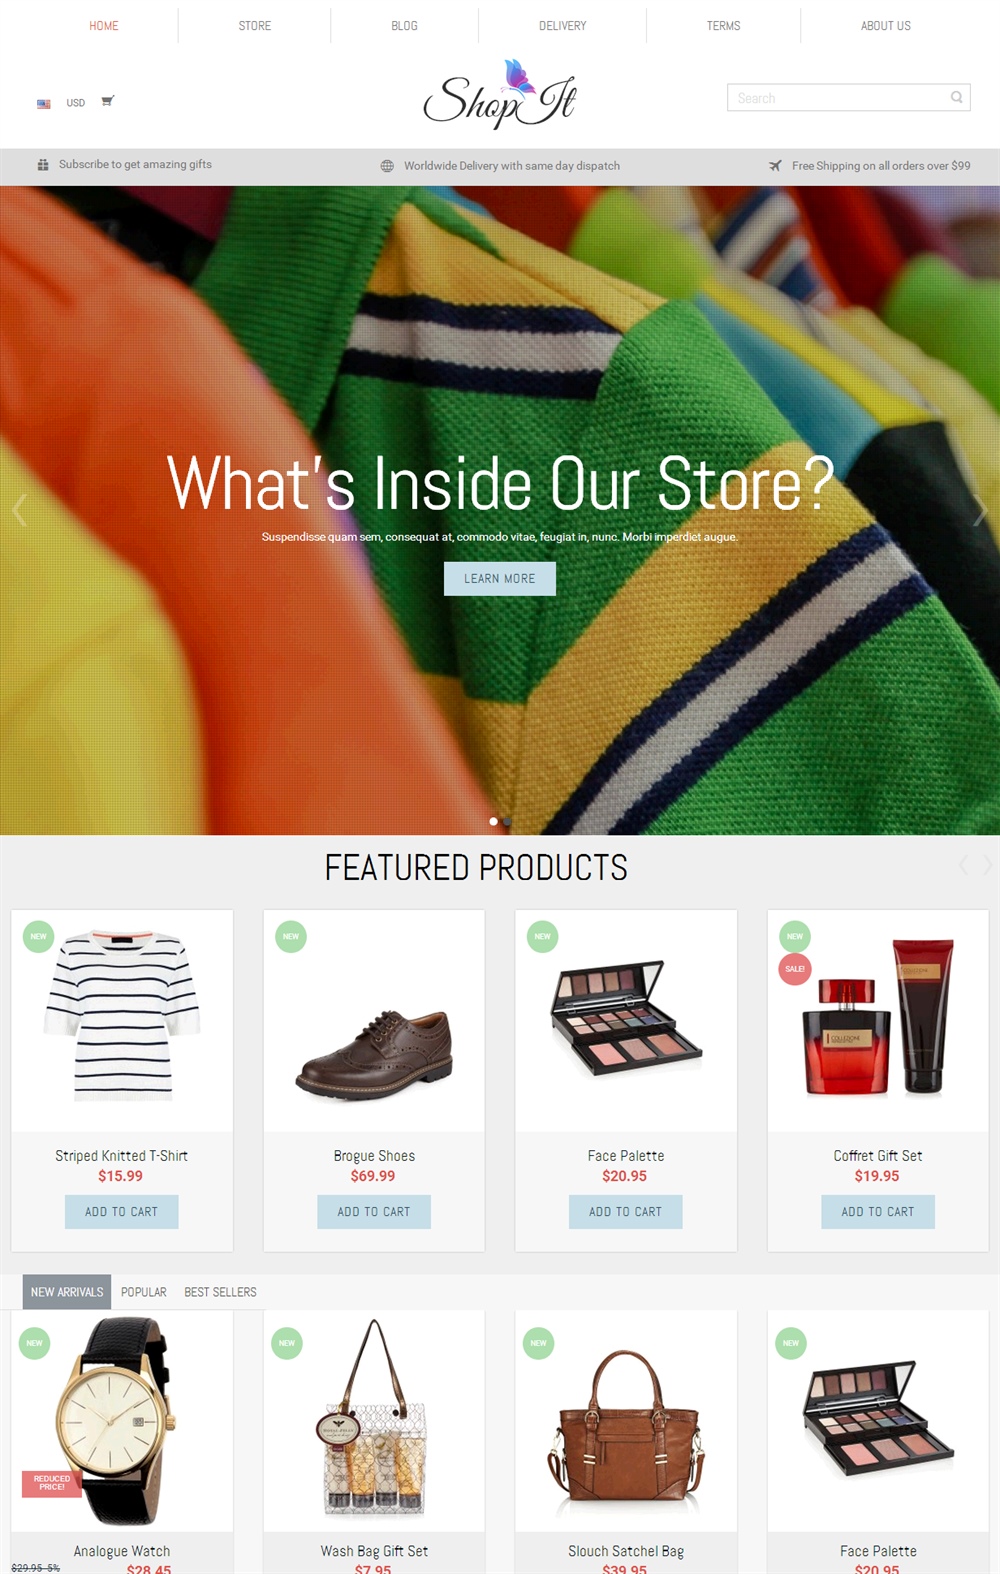Viewport: 1000px width, 1574px height.
Task: Switch to the Best Sellers tab
Action: 220,1292
